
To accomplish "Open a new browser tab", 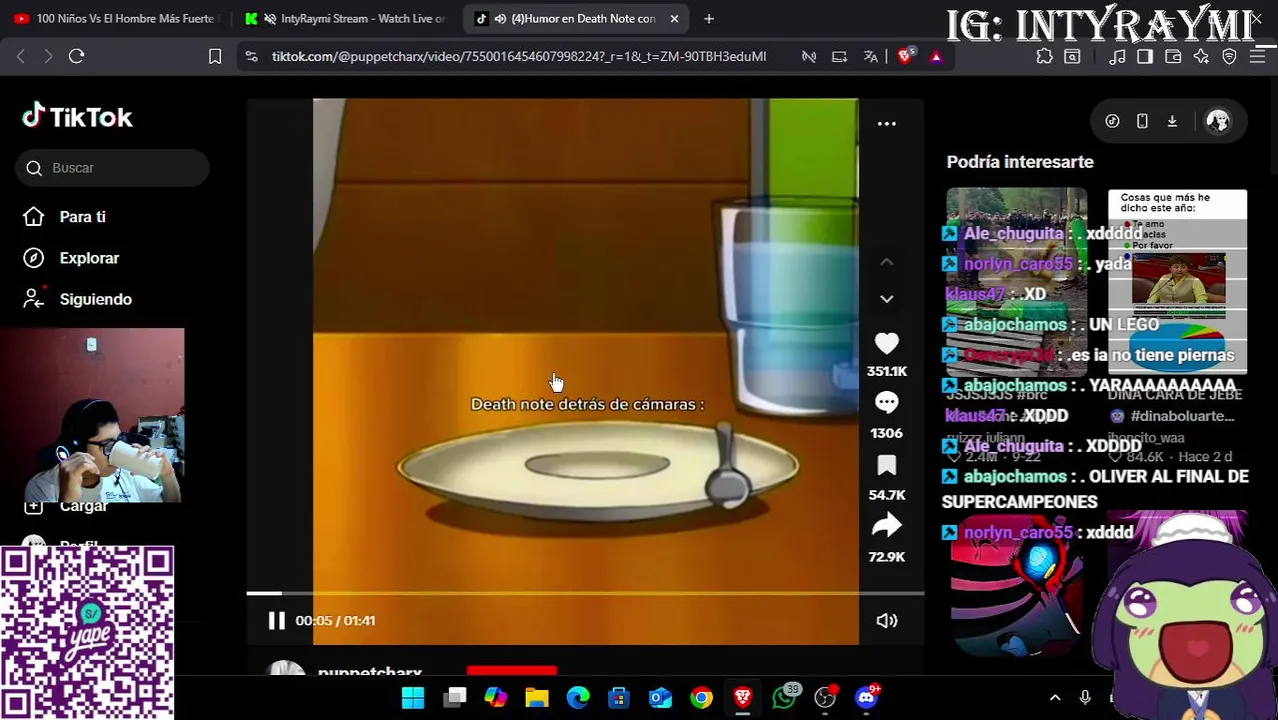I will pyautogui.click(x=709, y=18).
